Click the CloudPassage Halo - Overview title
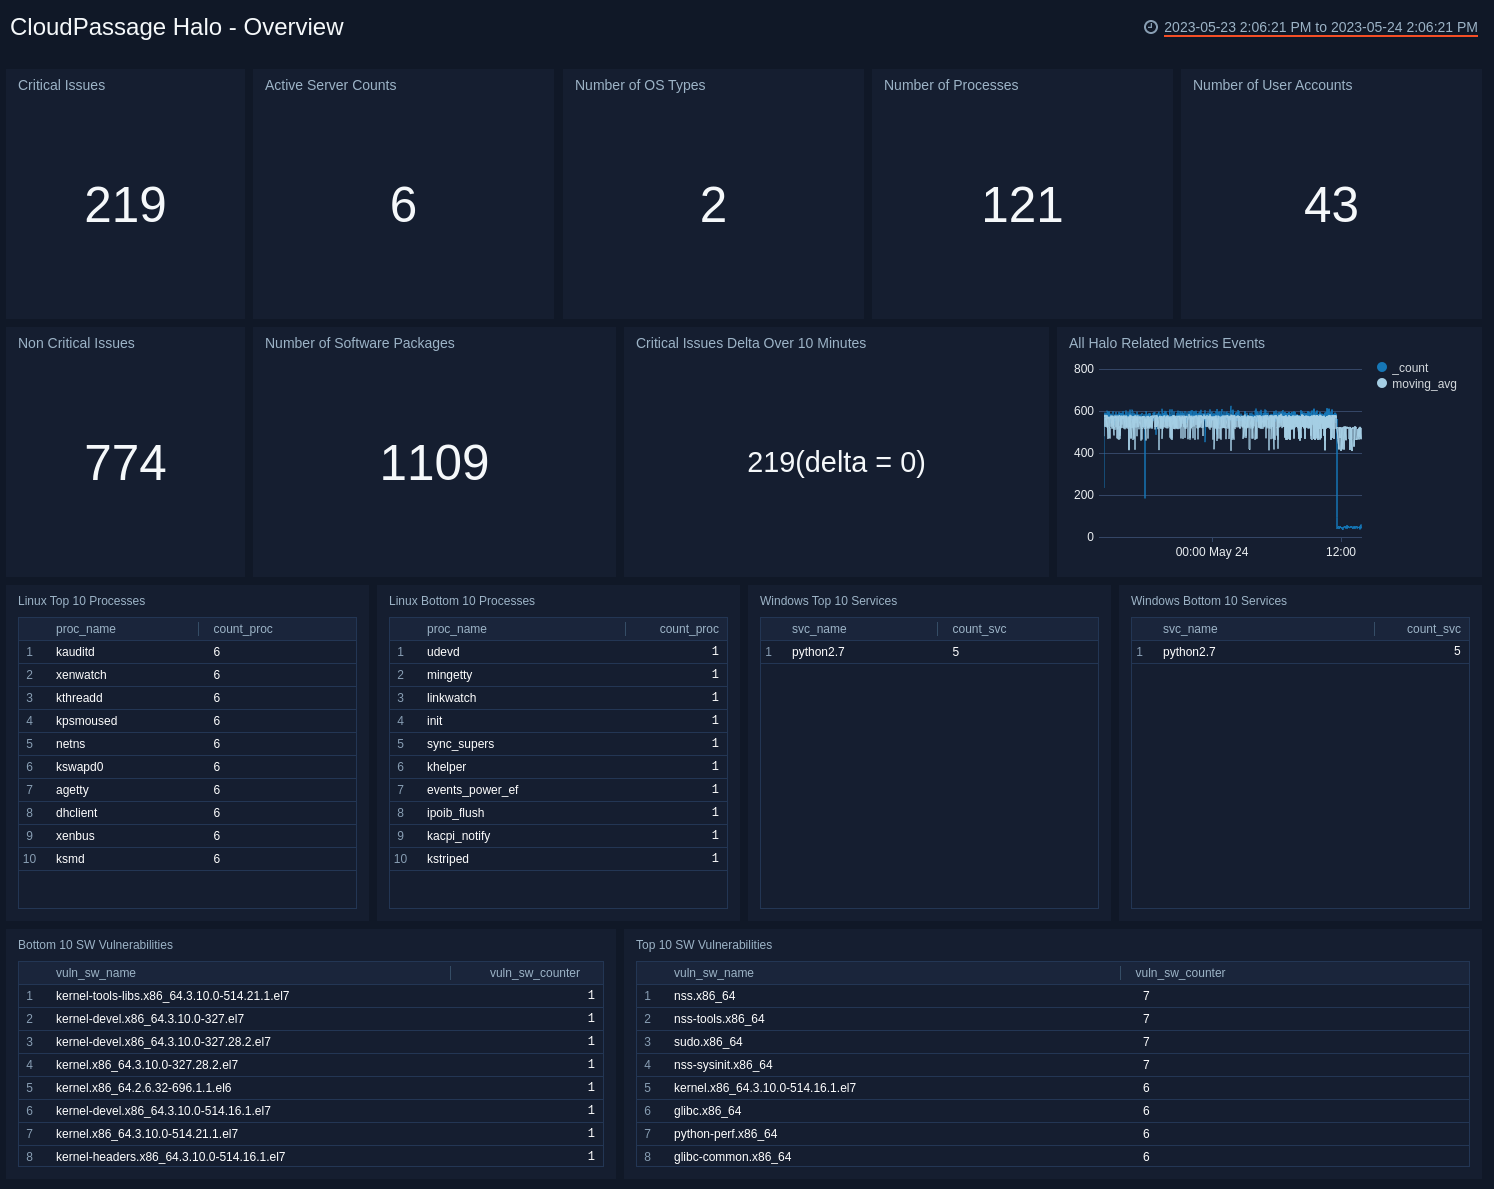This screenshot has width=1494, height=1189. [x=176, y=27]
